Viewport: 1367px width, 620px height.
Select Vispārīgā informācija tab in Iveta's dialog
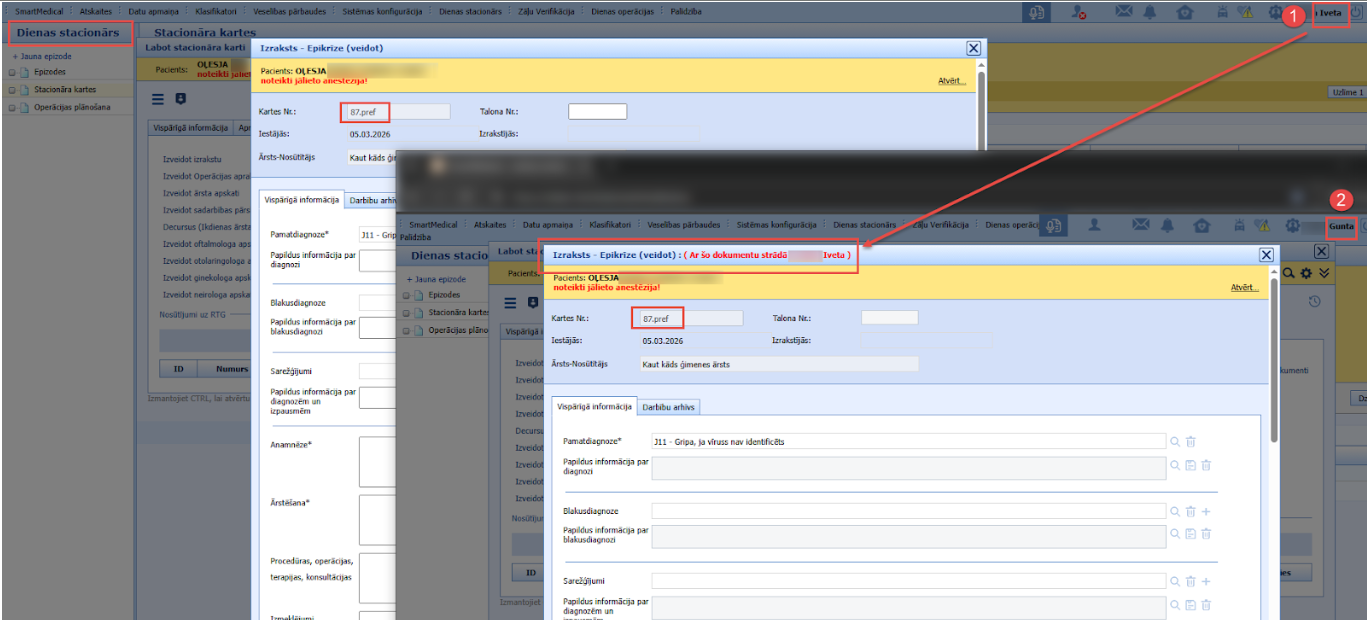(301, 199)
